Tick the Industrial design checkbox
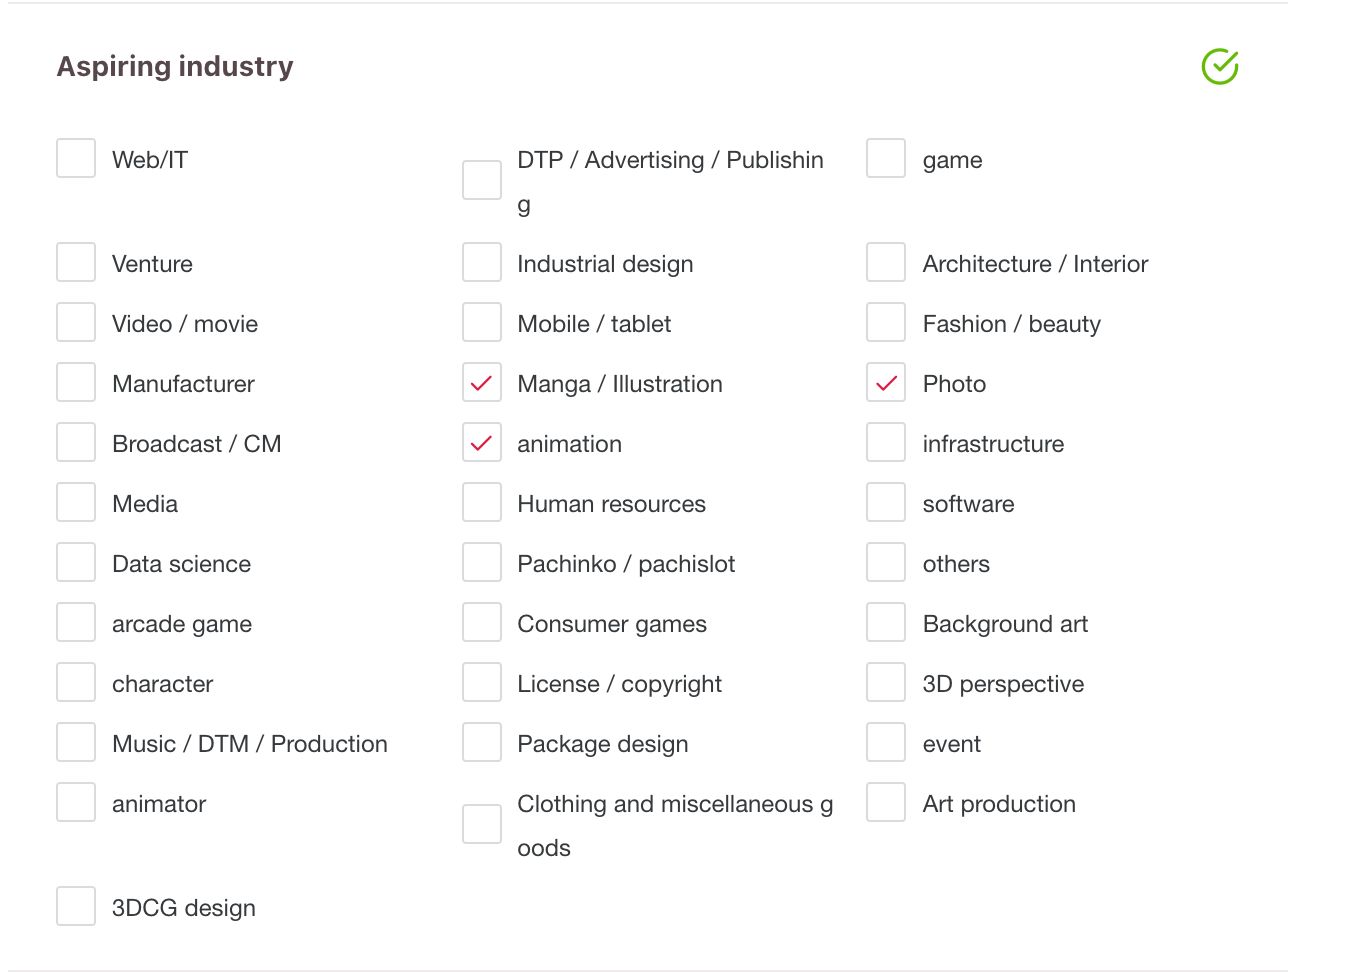The width and height of the screenshot is (1368, 972). (482, 263)
